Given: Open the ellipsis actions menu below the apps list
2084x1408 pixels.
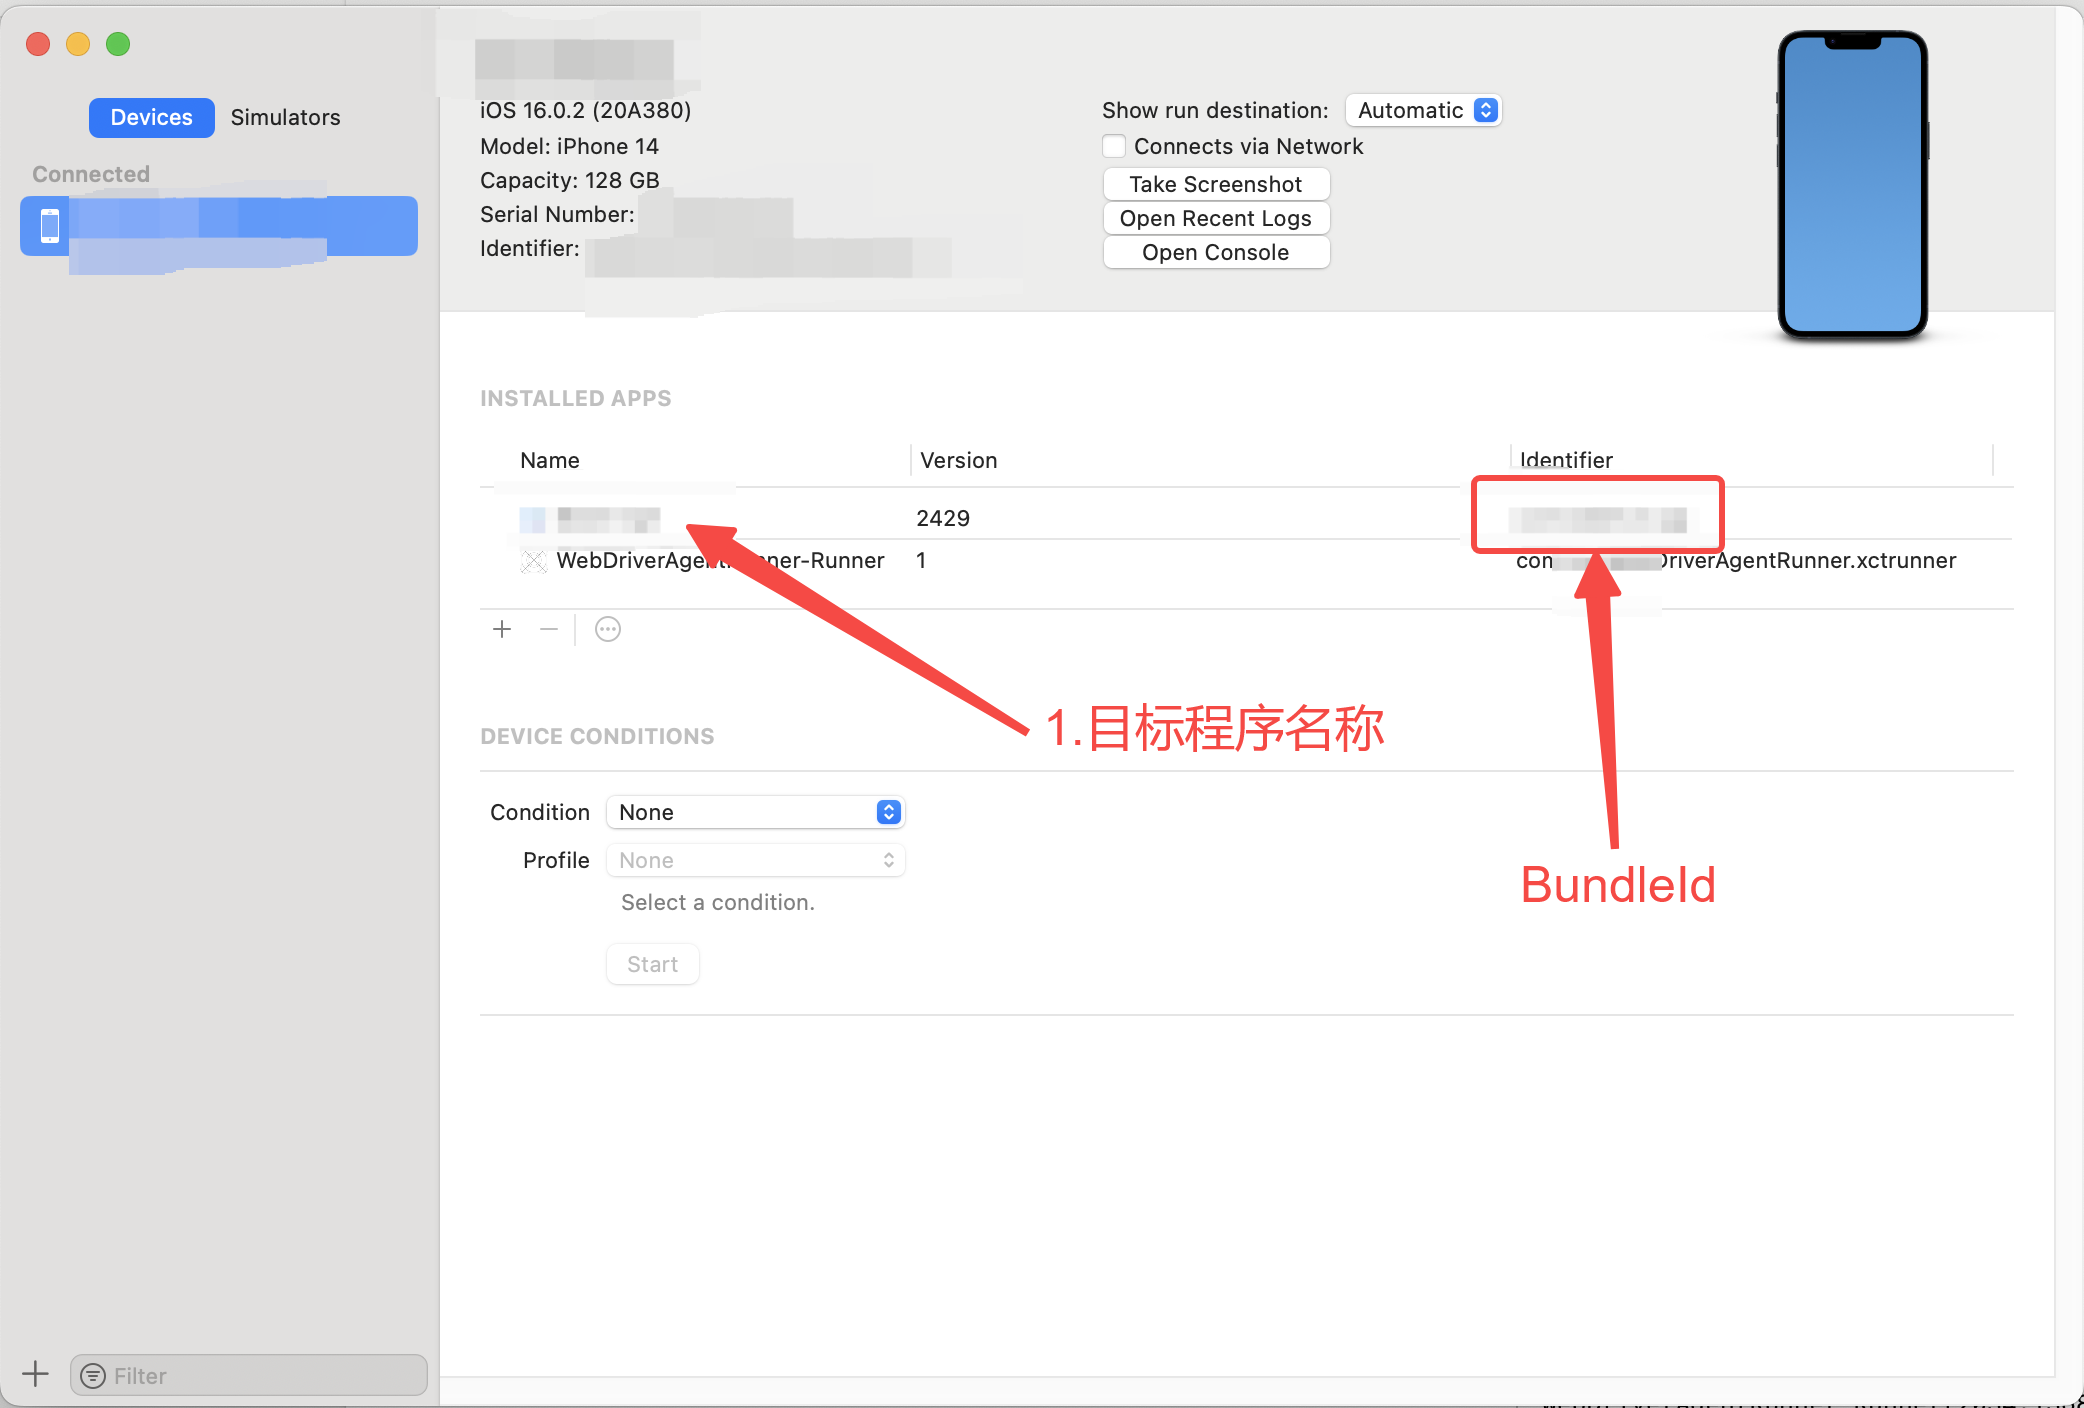Looking at the screenshot, I should (x=608, y=629).
